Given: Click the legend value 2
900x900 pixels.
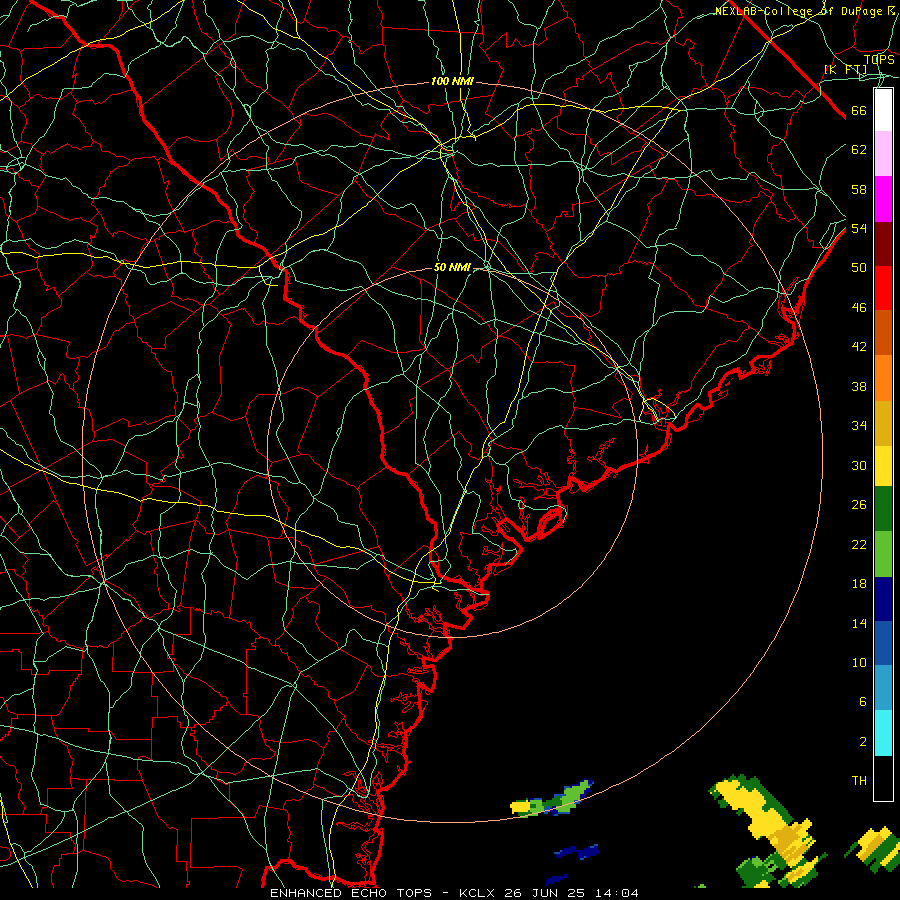Looking at the screenshot, I should (862, 742).
